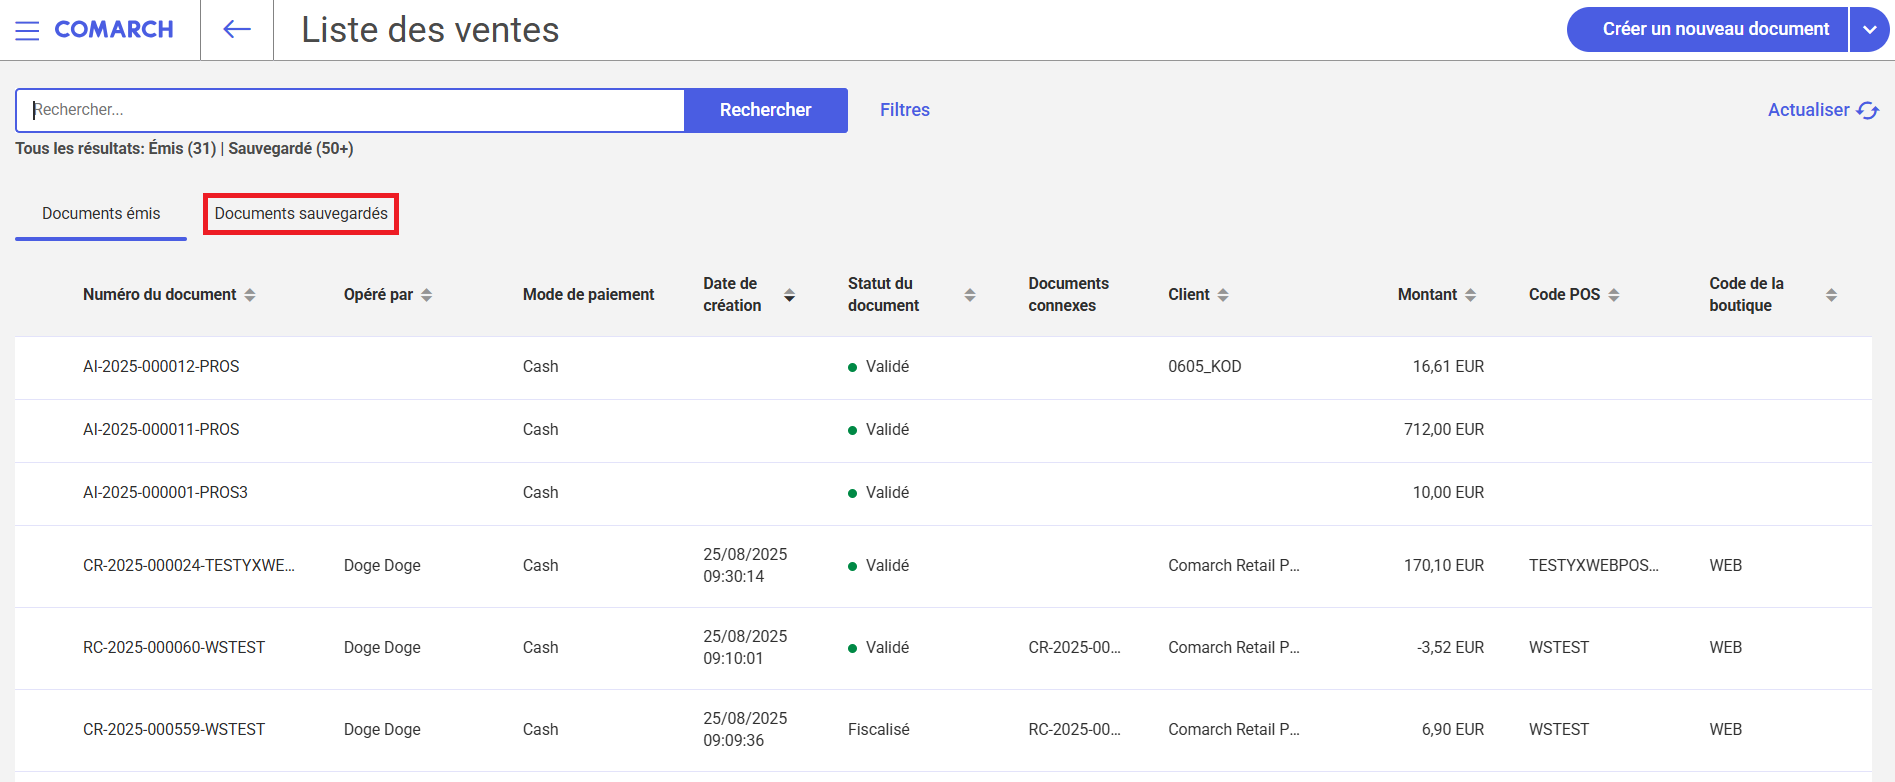
Task: Sort by Code POS column
Action: 1614,295
